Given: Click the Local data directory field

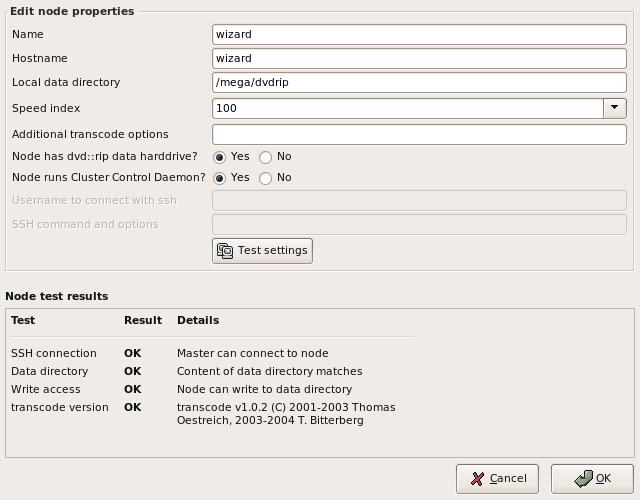Looking at the screenshot, I should pos(419,82).
